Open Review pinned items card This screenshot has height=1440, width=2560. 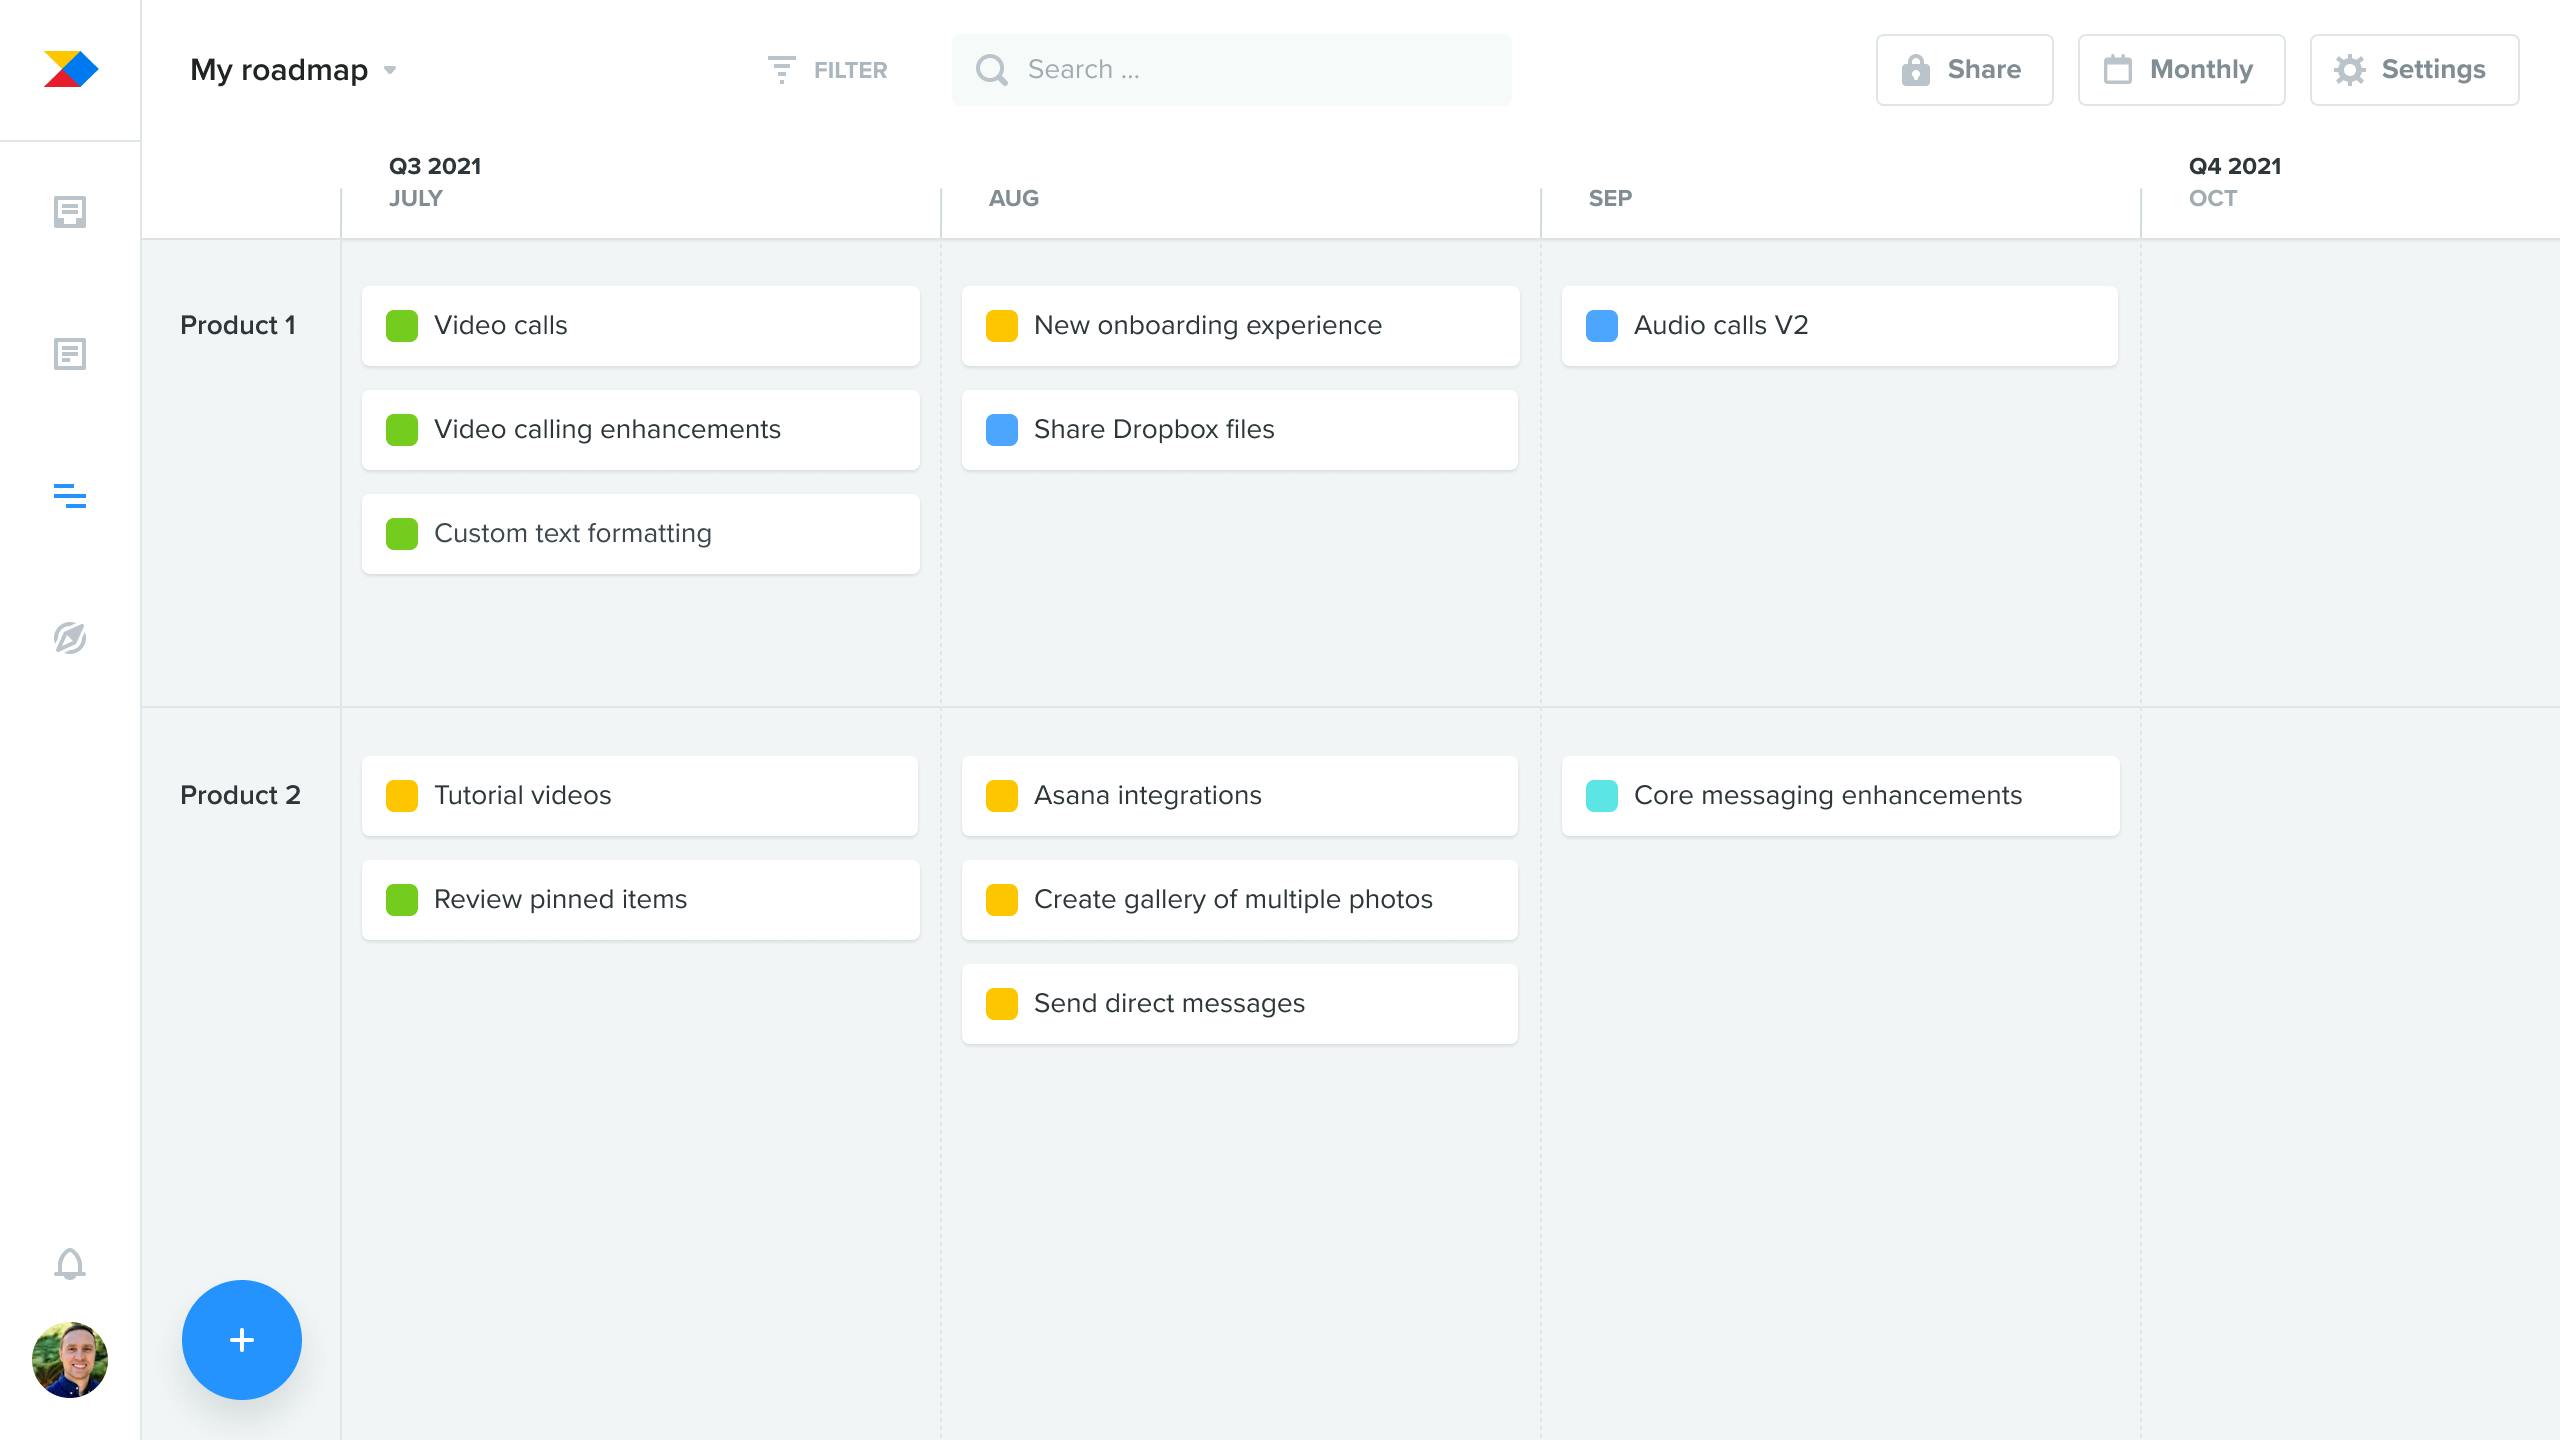[x=641, y=900]
